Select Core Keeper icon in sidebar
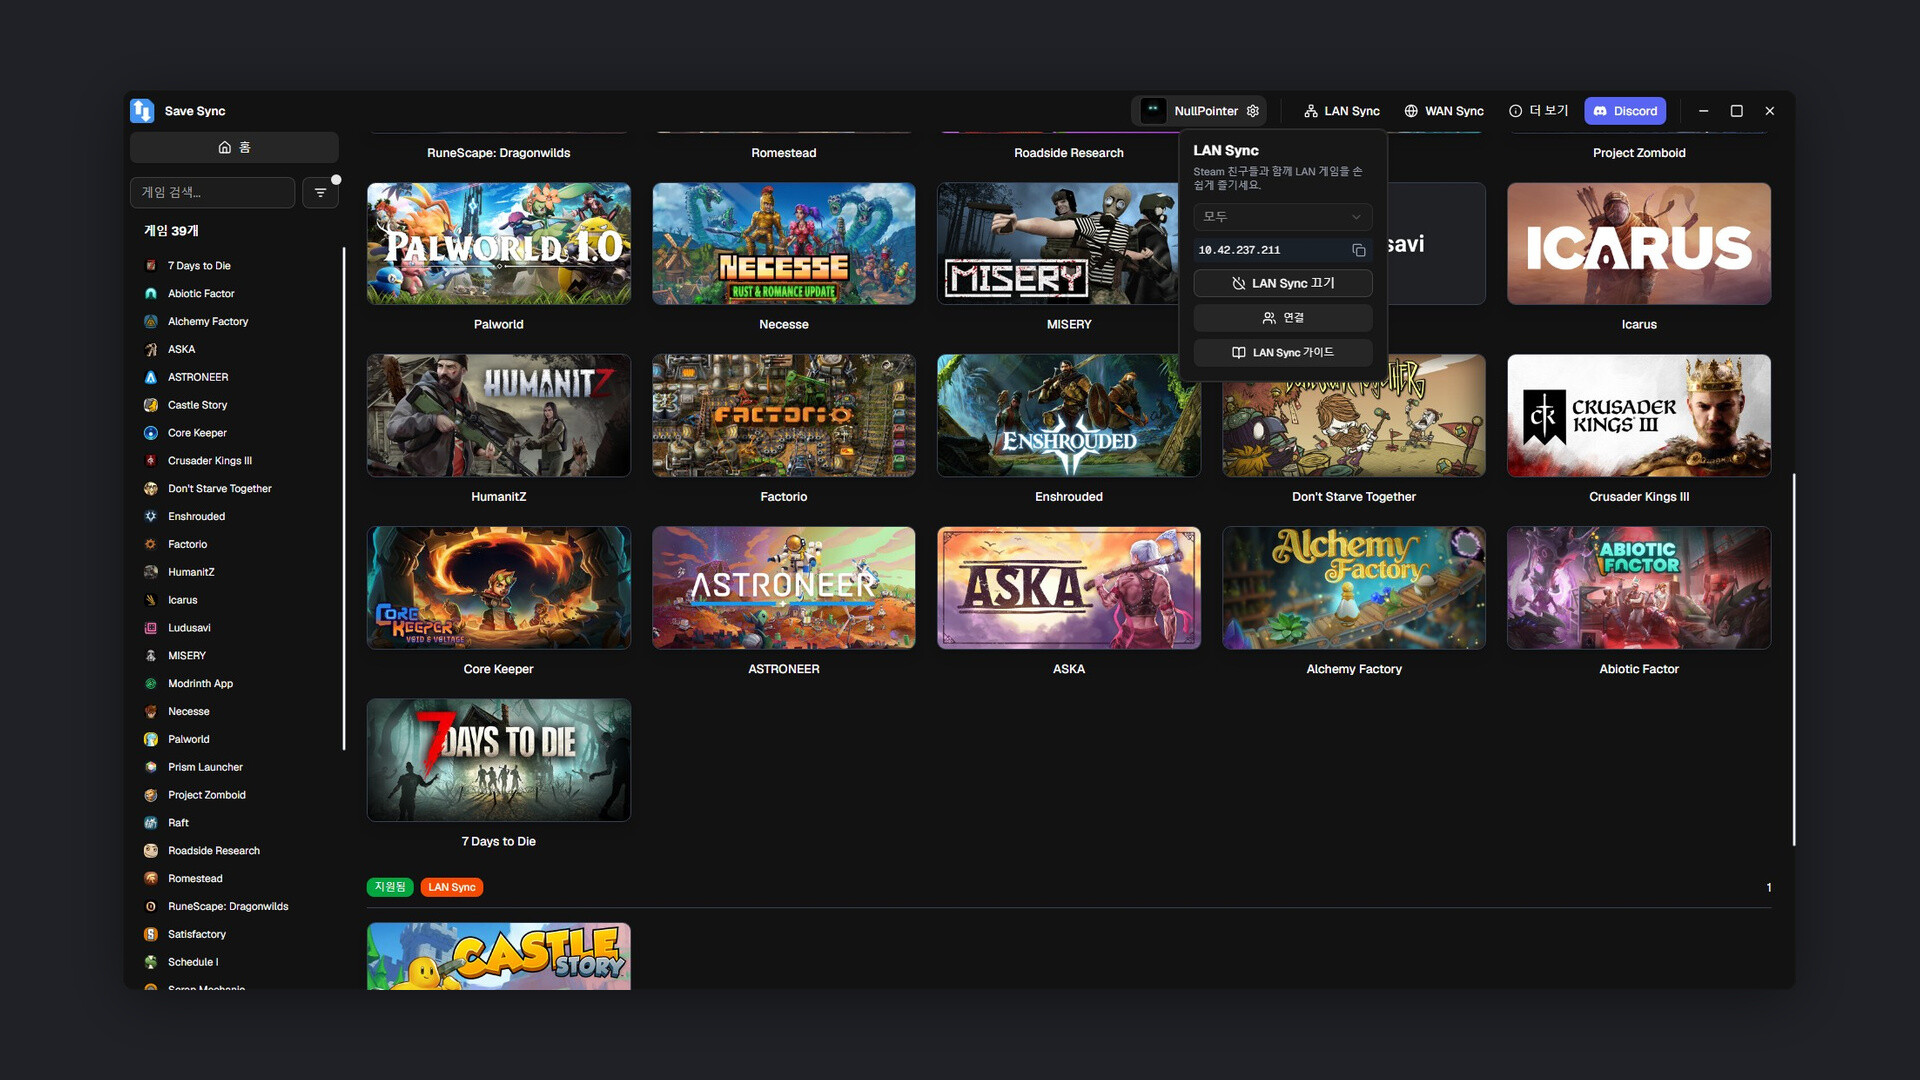The image size is (1920, 1080). [151, 433]
